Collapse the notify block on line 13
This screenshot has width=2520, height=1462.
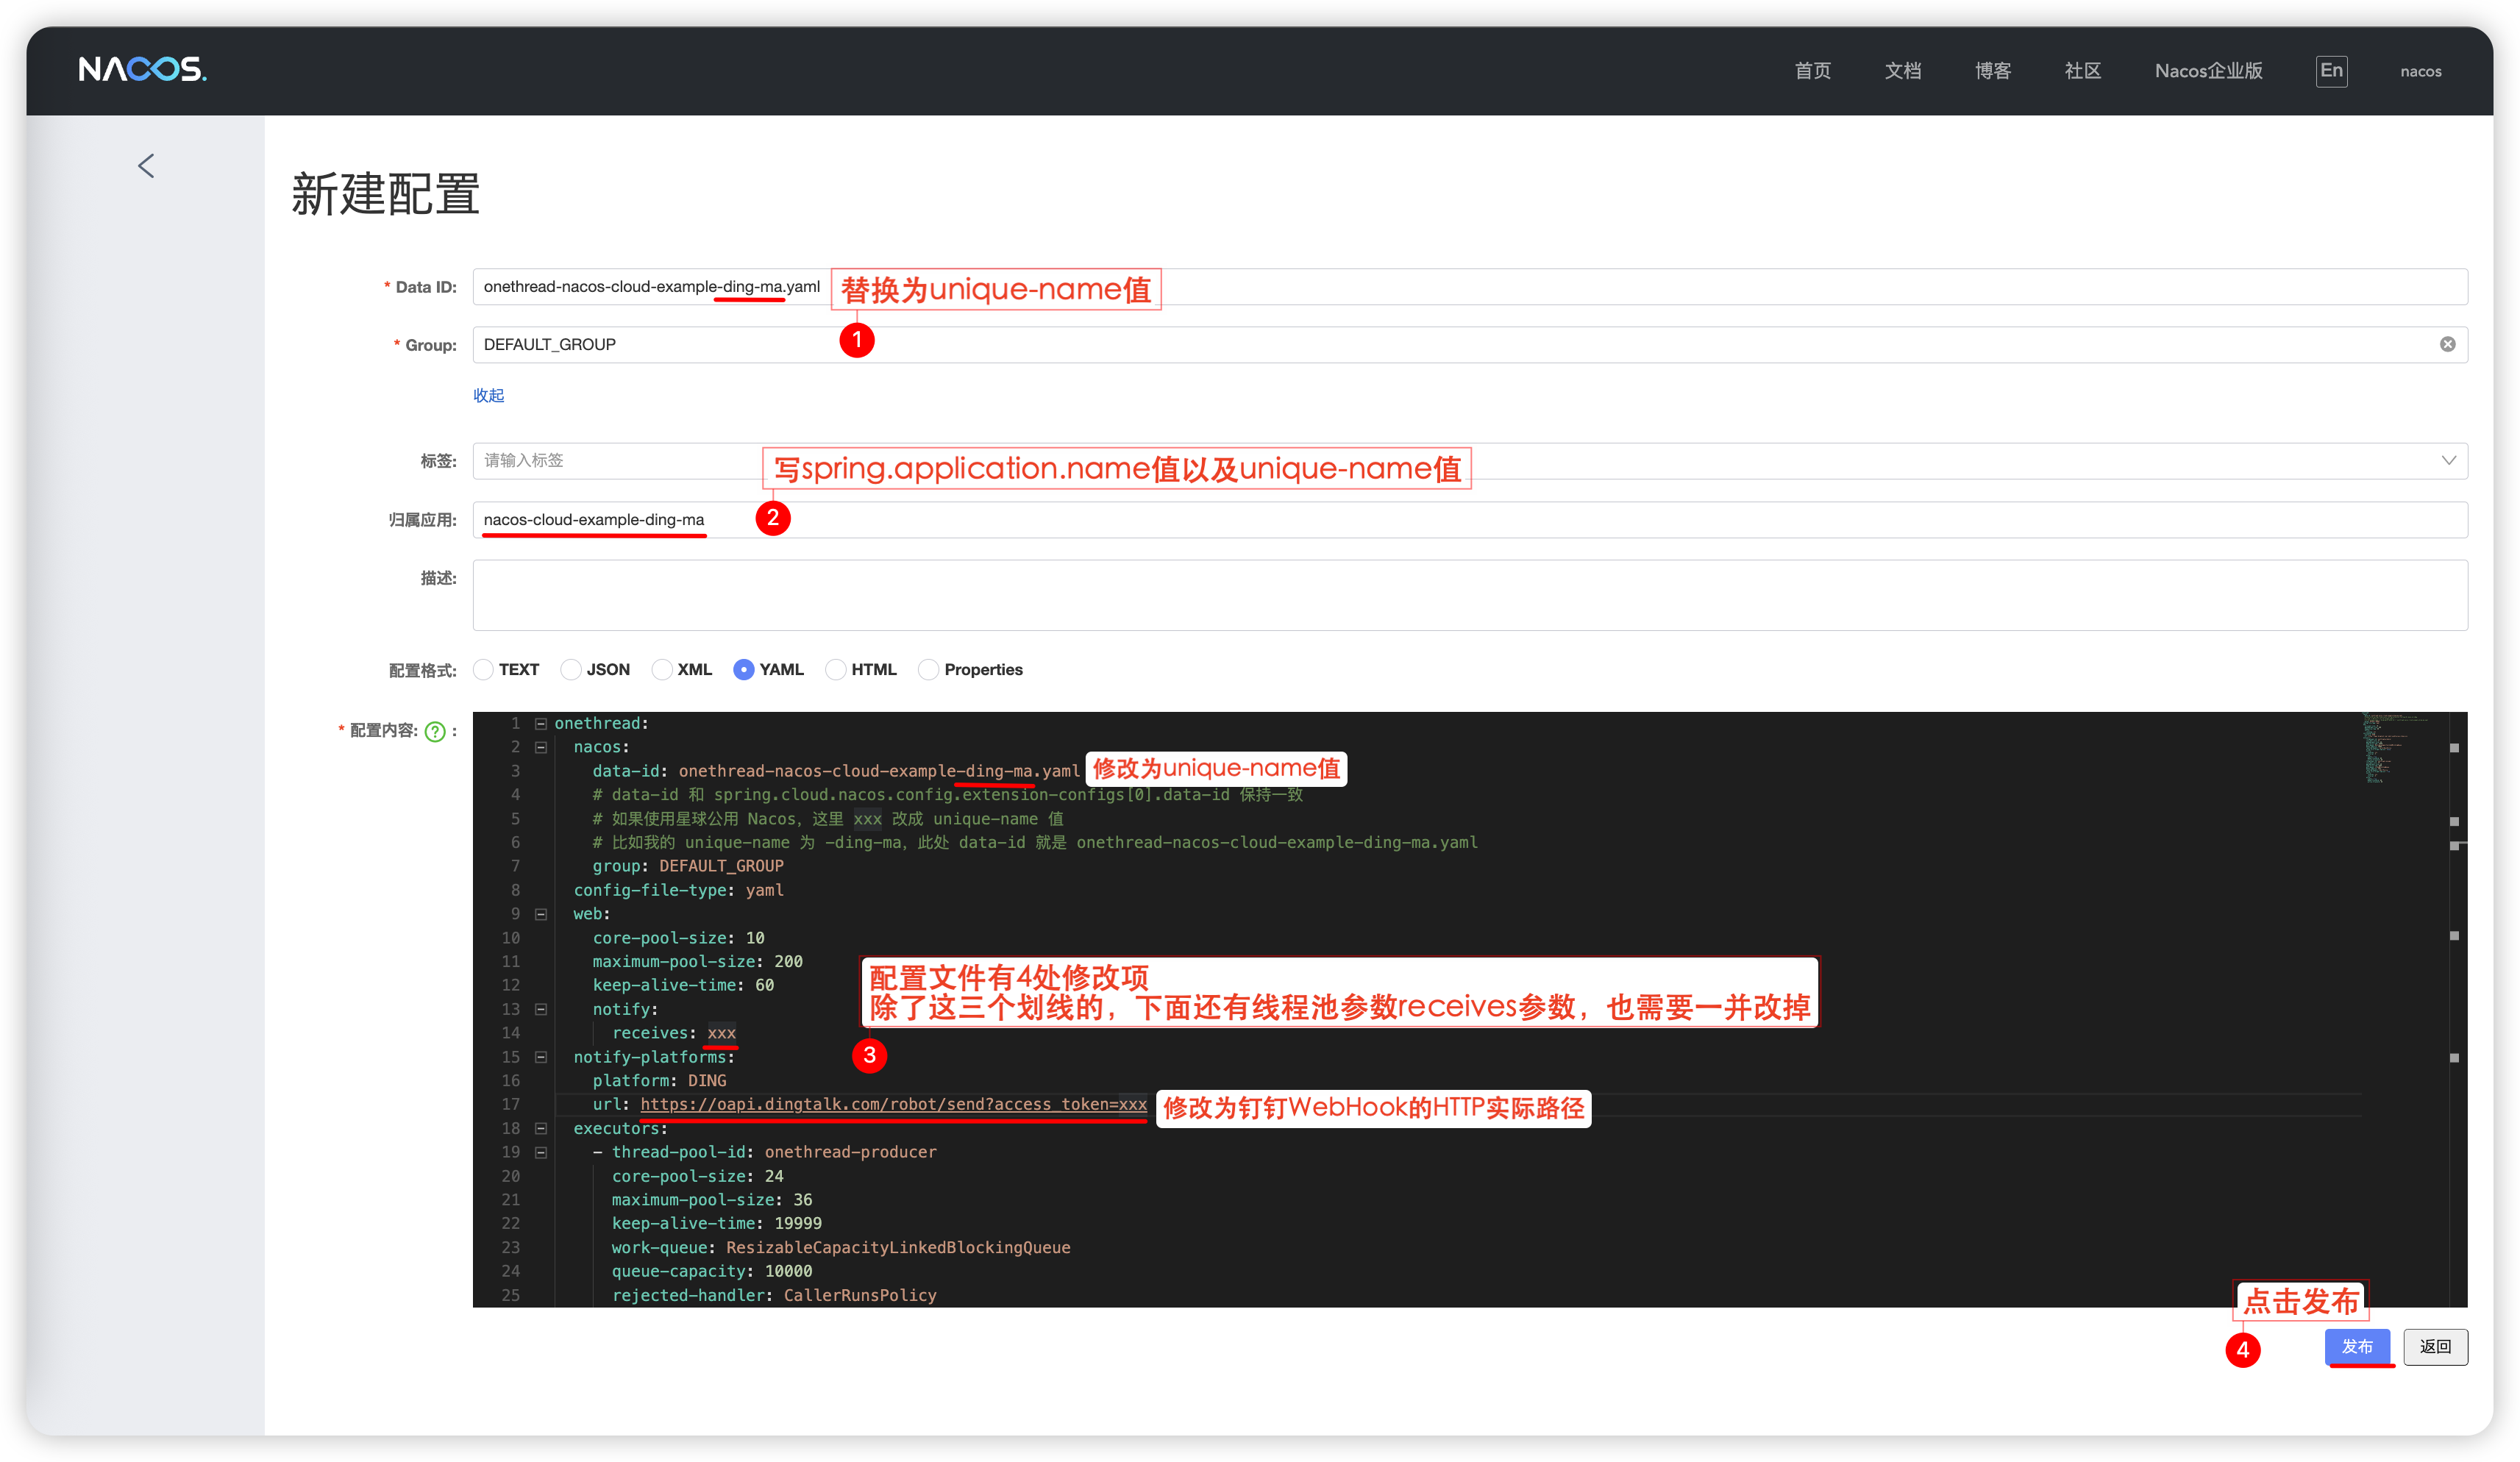click(541, 1009)
